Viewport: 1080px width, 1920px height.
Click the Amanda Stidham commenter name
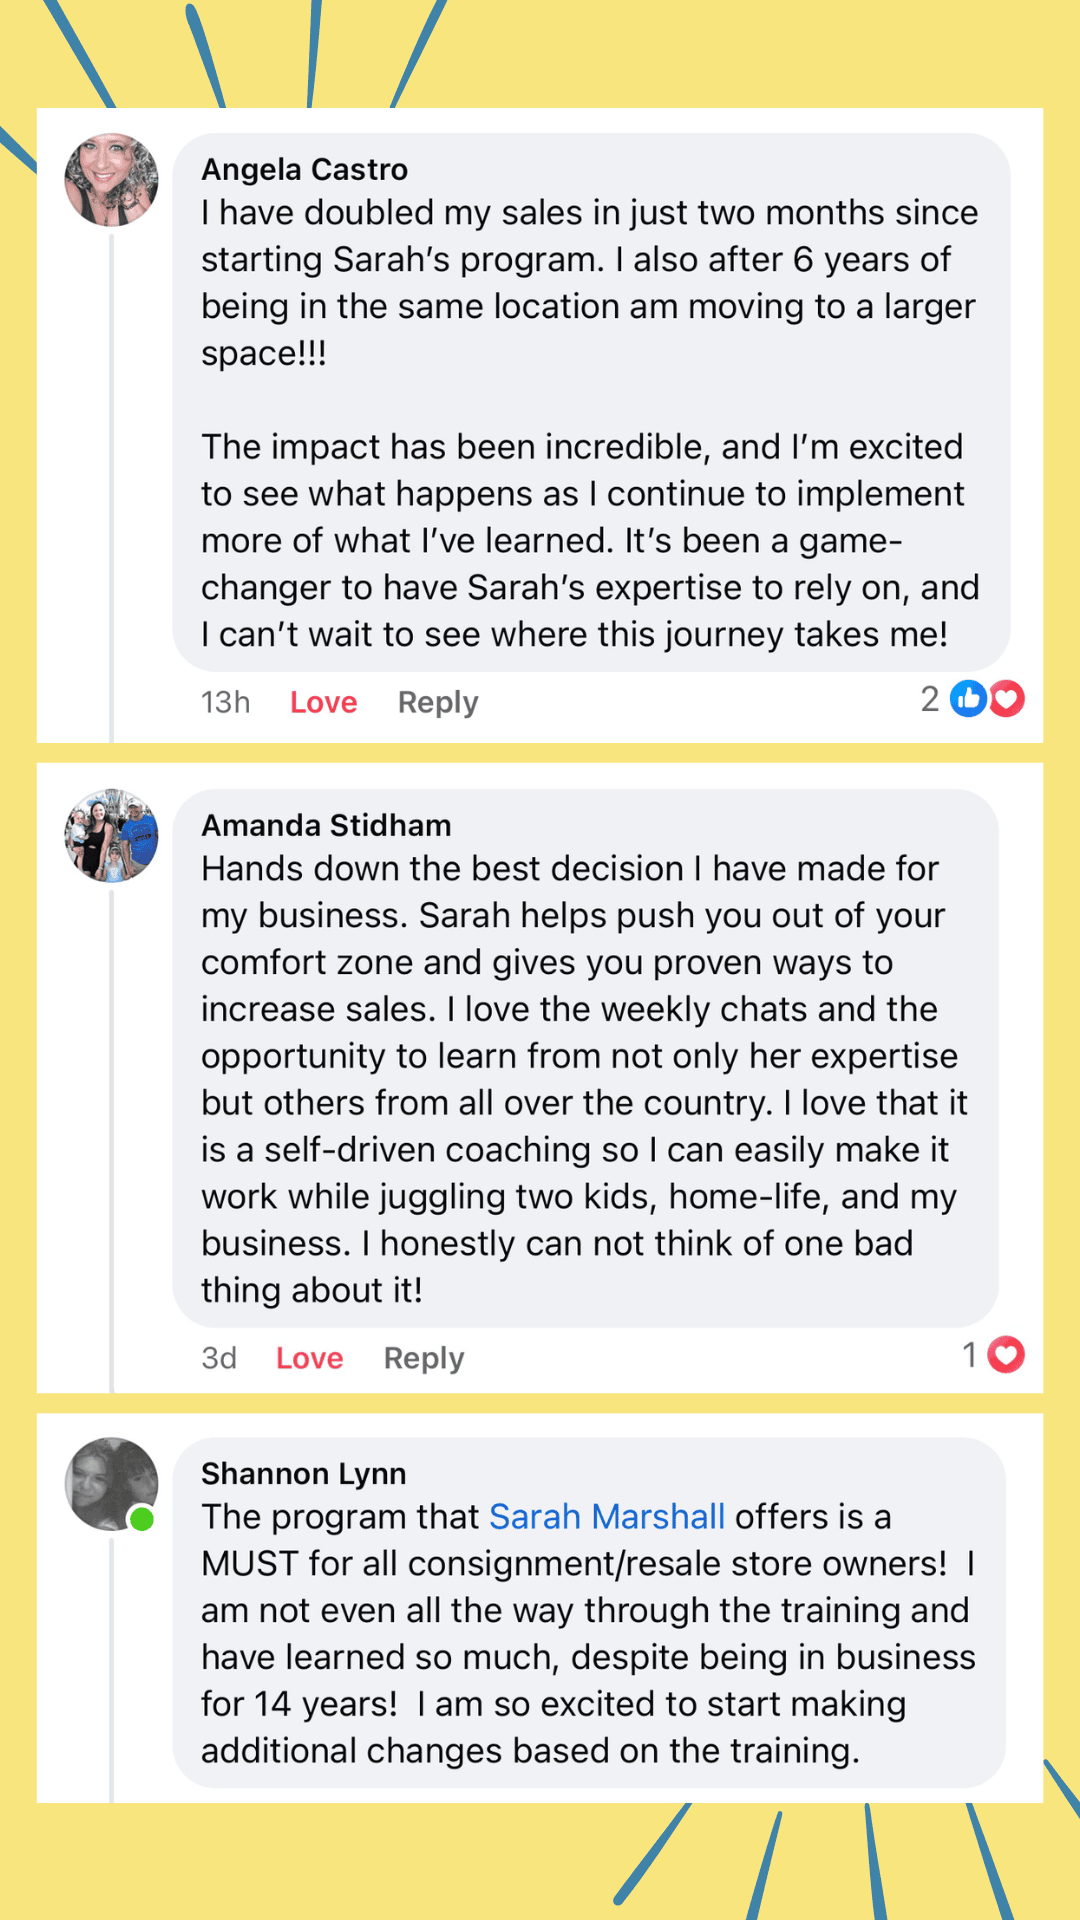click(x=326, y=825)
